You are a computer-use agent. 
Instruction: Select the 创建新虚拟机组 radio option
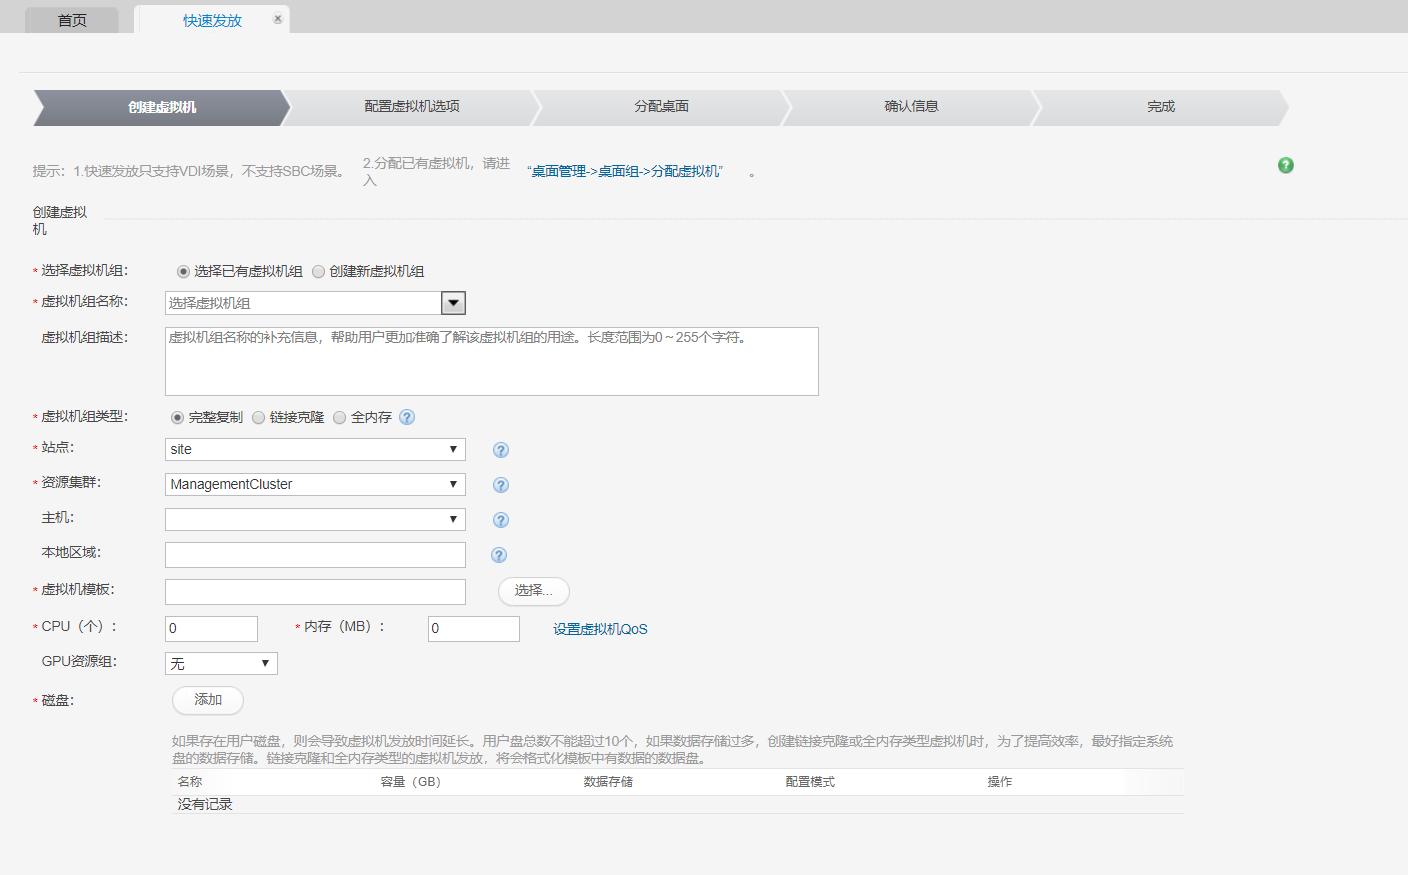pos(318,270)
